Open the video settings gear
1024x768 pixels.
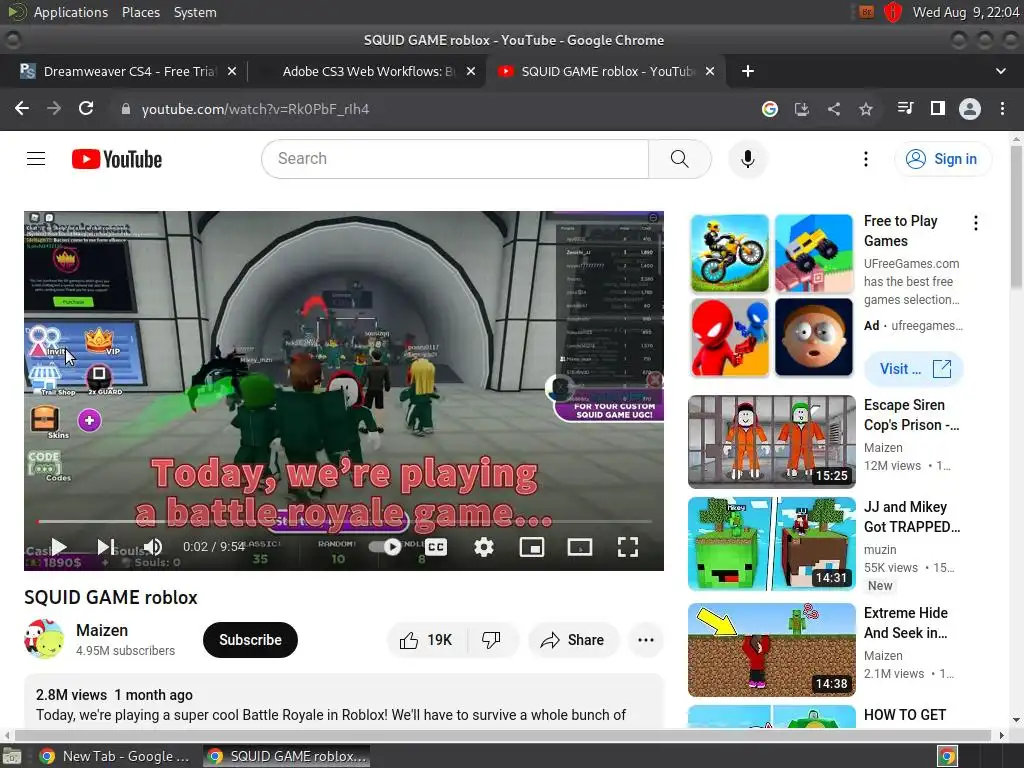tap(484, 547)
